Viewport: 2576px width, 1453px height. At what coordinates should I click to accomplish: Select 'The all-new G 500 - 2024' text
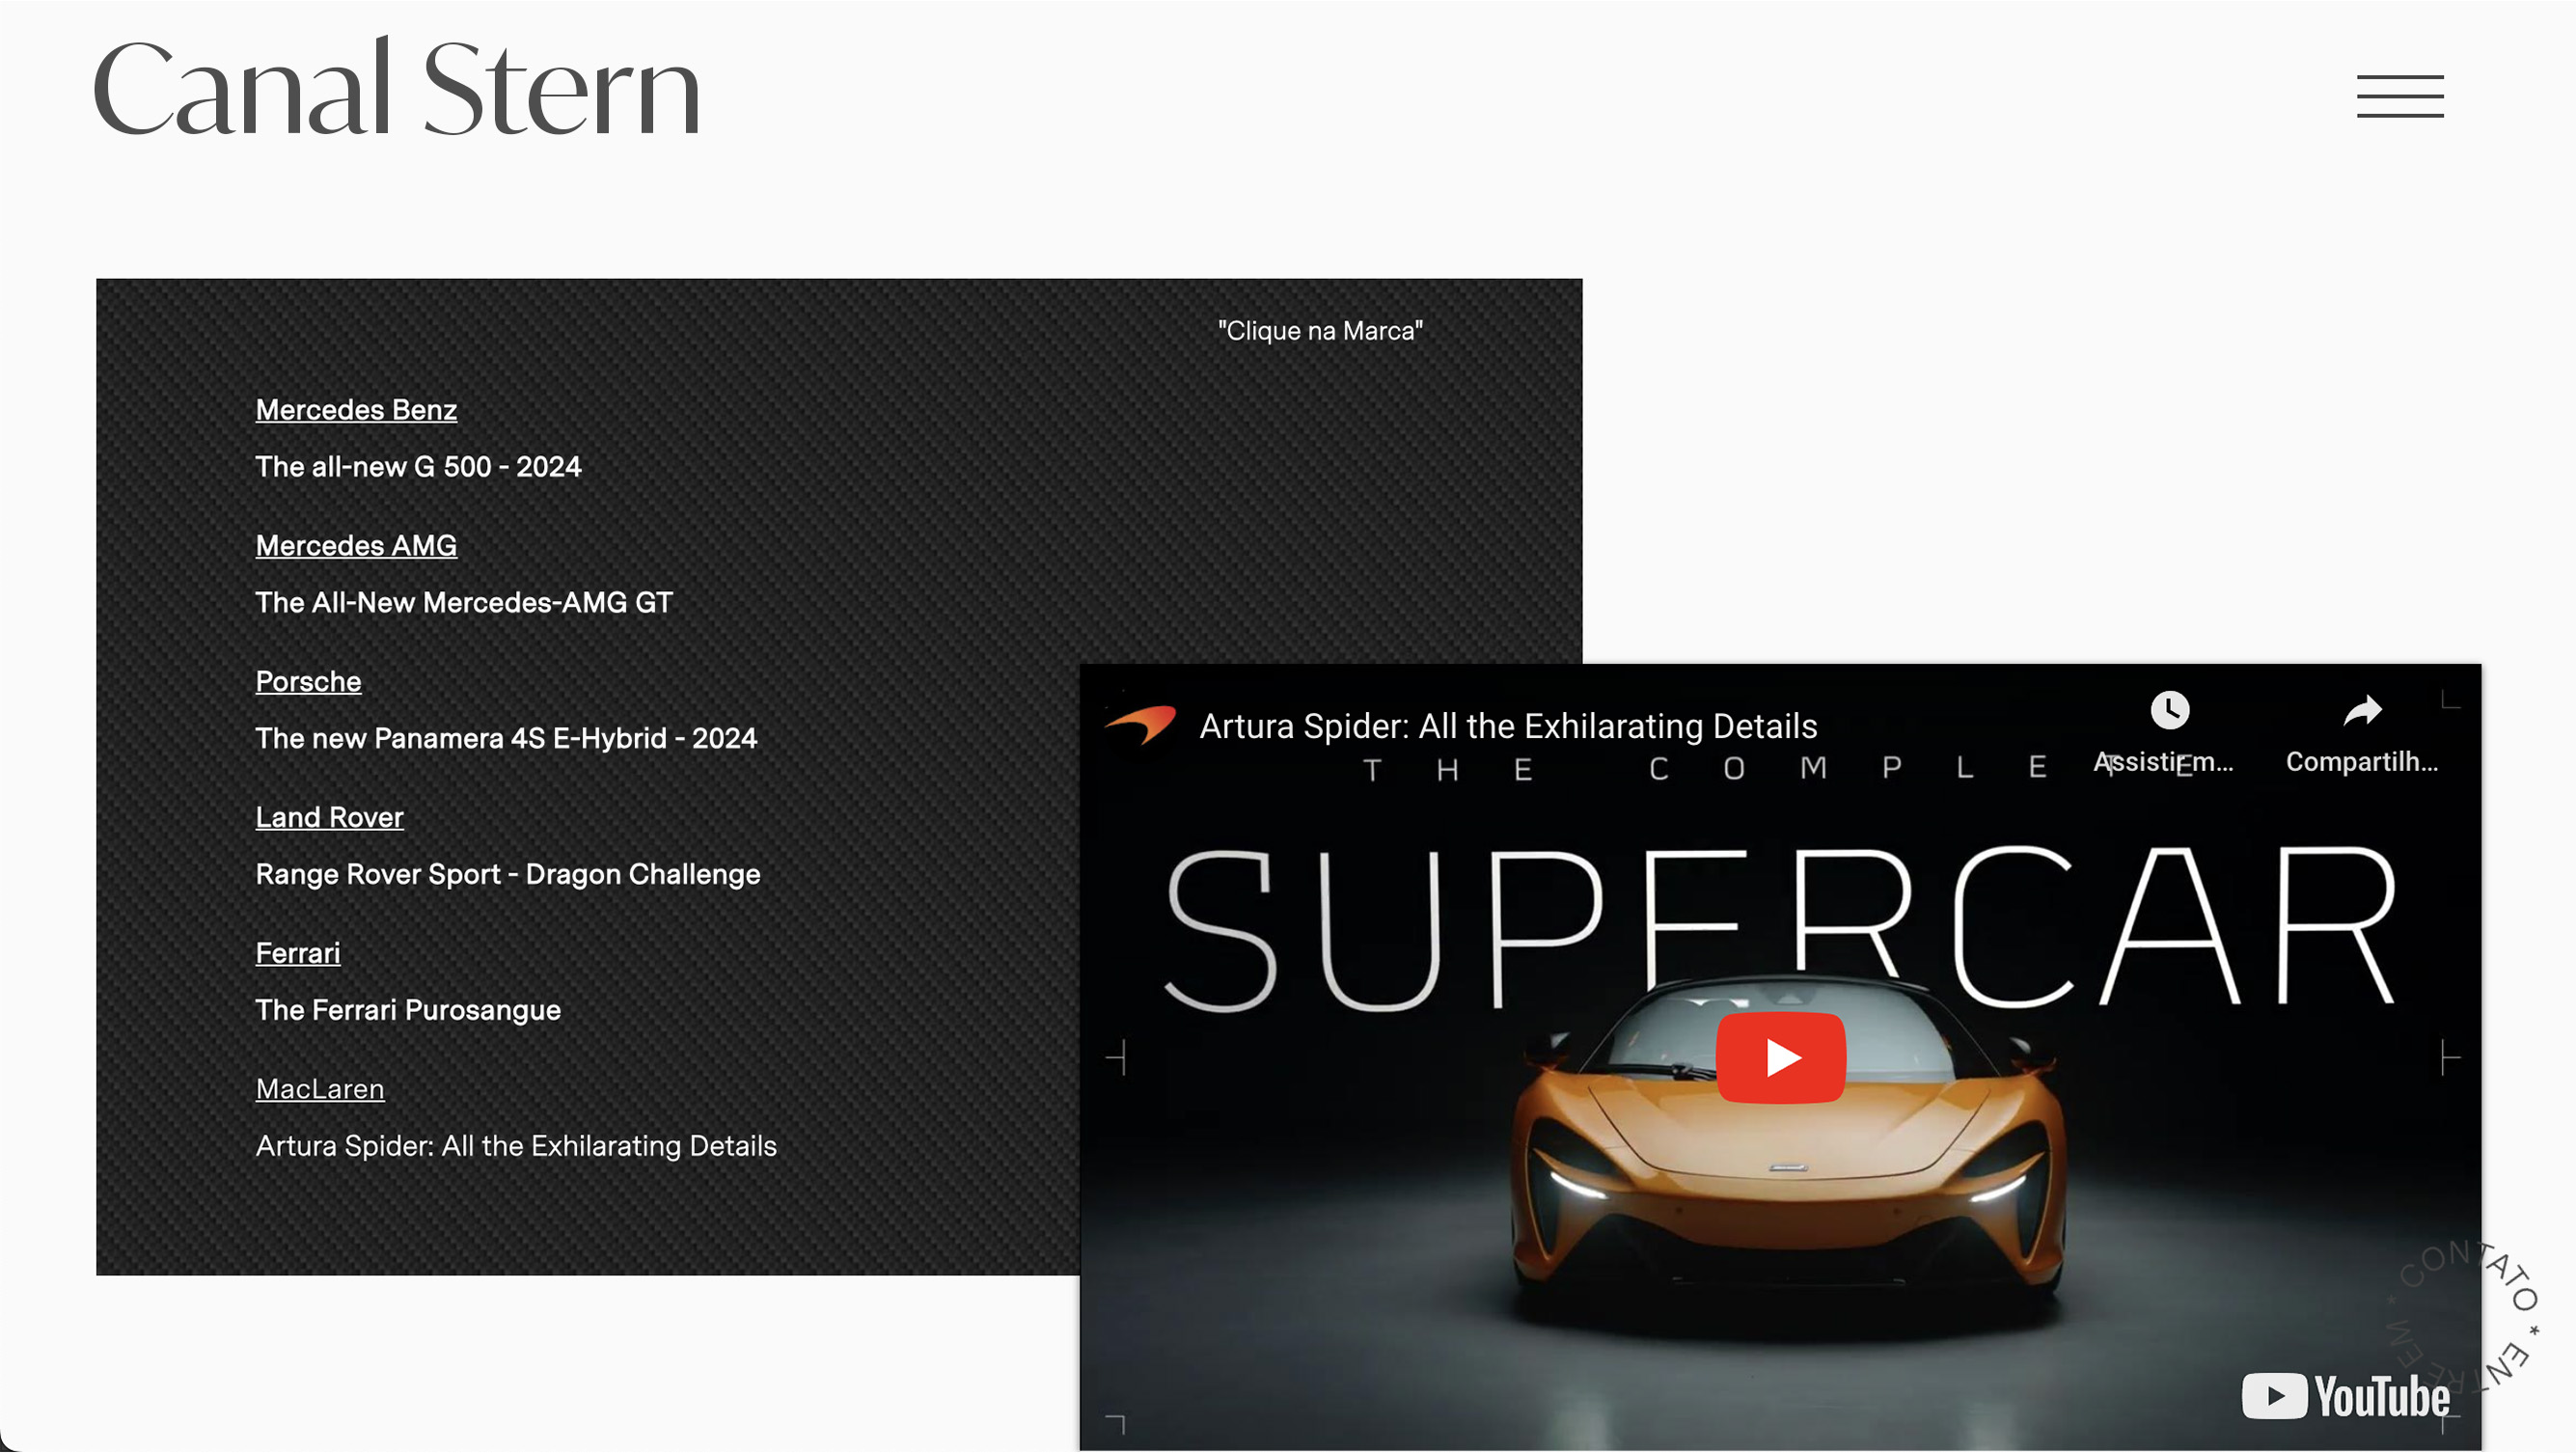[x=418, y=467]
